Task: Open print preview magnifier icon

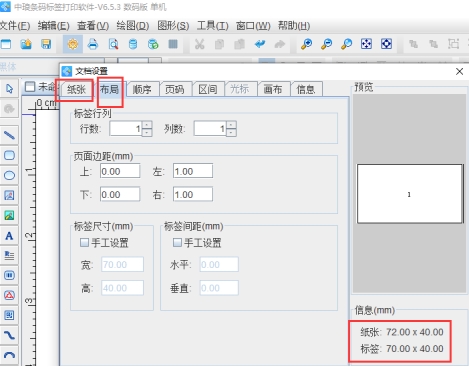Action: coord(113,44)
